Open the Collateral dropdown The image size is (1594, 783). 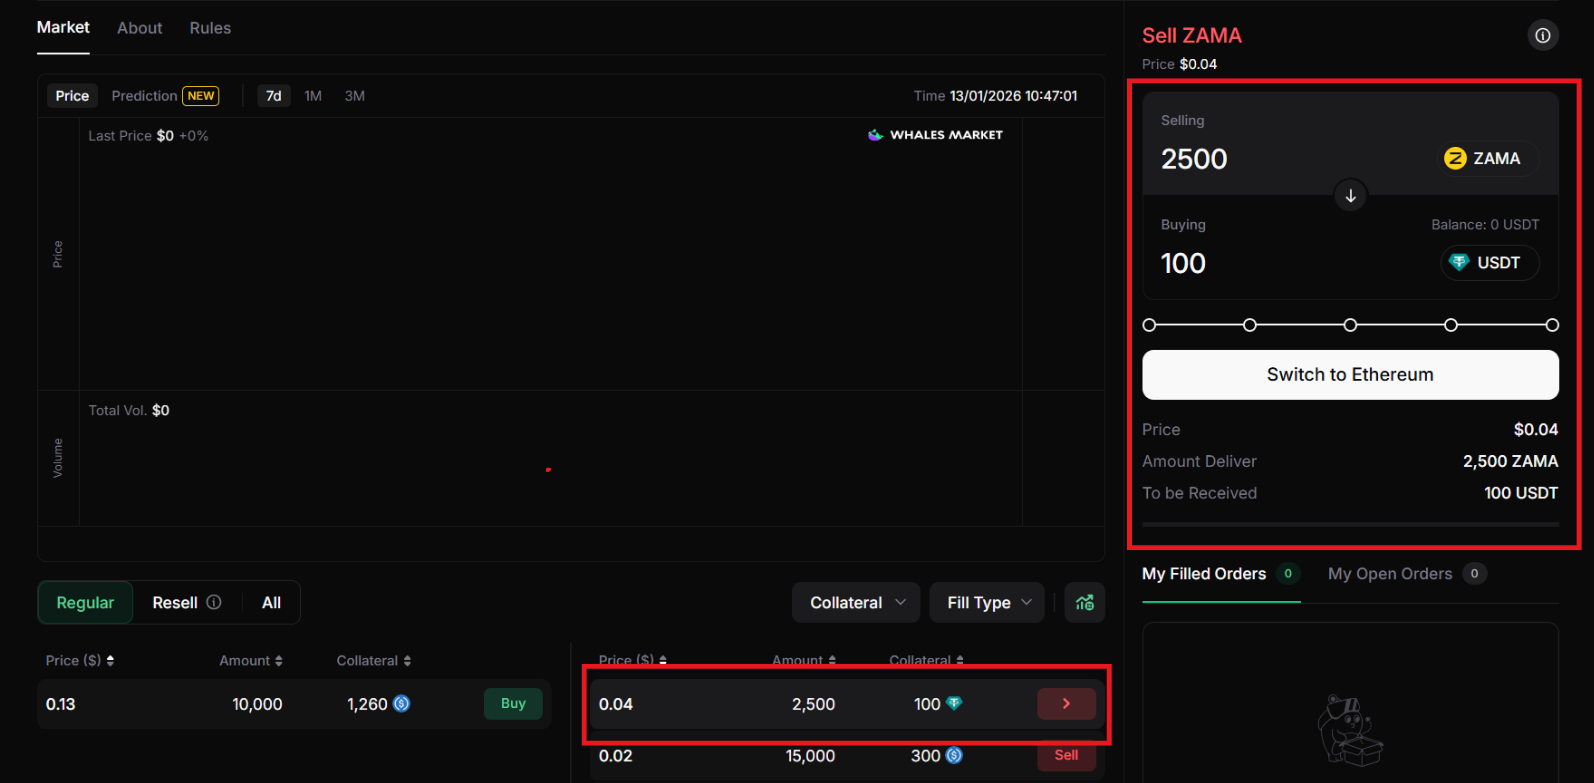(858, 602)
